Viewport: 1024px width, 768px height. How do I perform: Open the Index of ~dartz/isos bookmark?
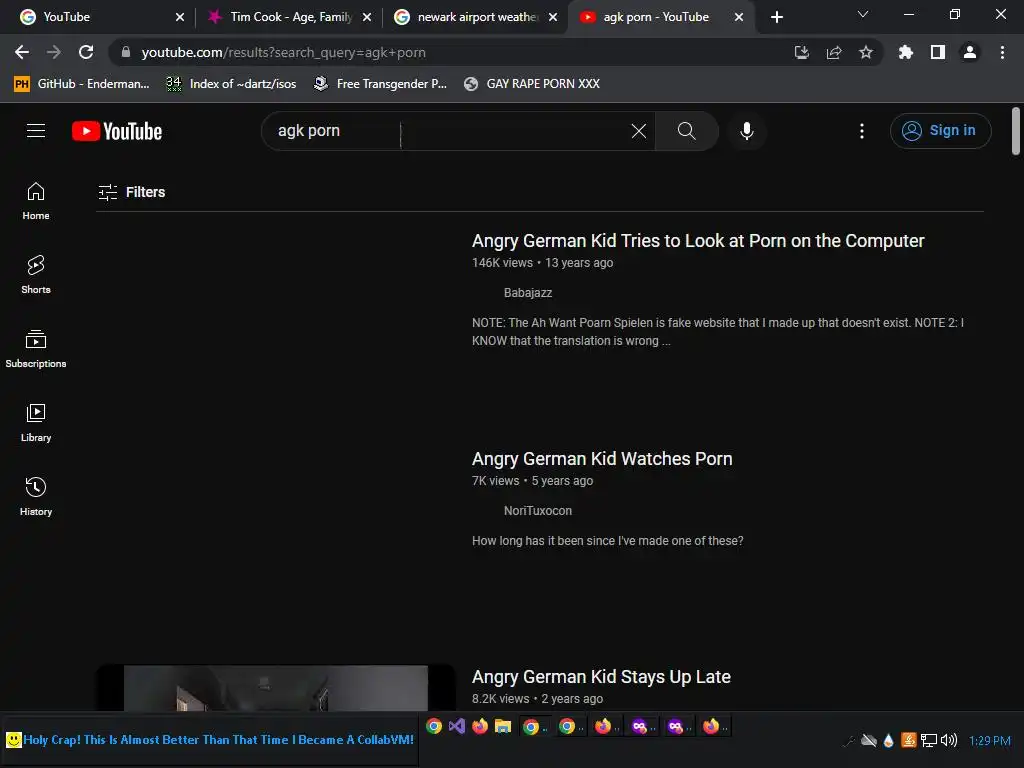[x=231, y=84]
